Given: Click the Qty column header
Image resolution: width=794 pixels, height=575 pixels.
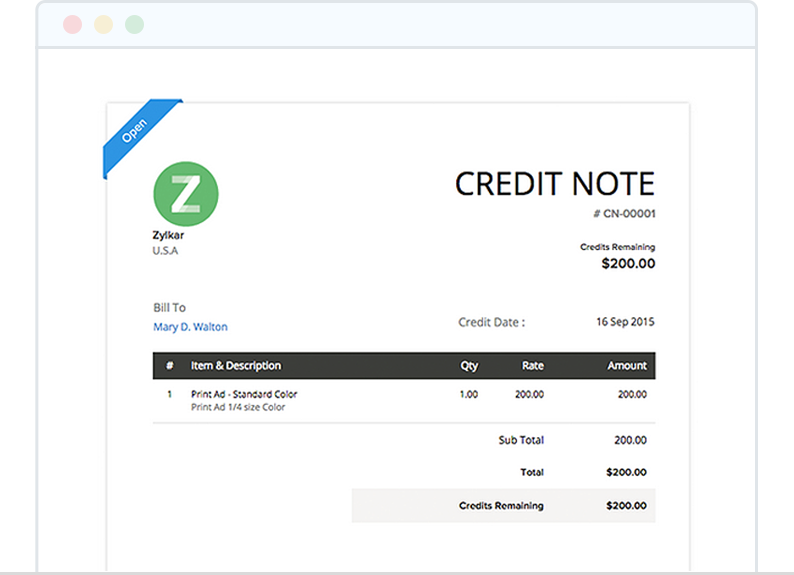Looking at the screenshot, I should pos(469,365).
